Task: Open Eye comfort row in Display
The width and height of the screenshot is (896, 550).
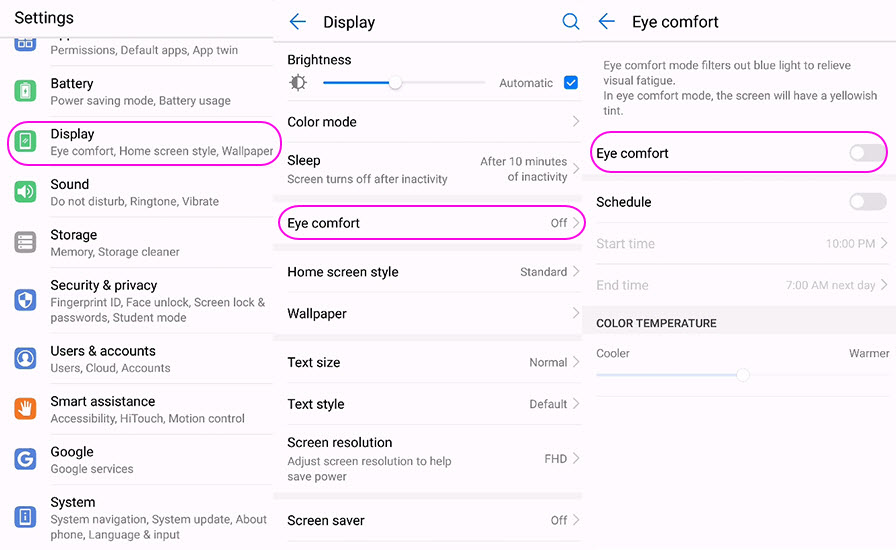Action: click(430, 223)
